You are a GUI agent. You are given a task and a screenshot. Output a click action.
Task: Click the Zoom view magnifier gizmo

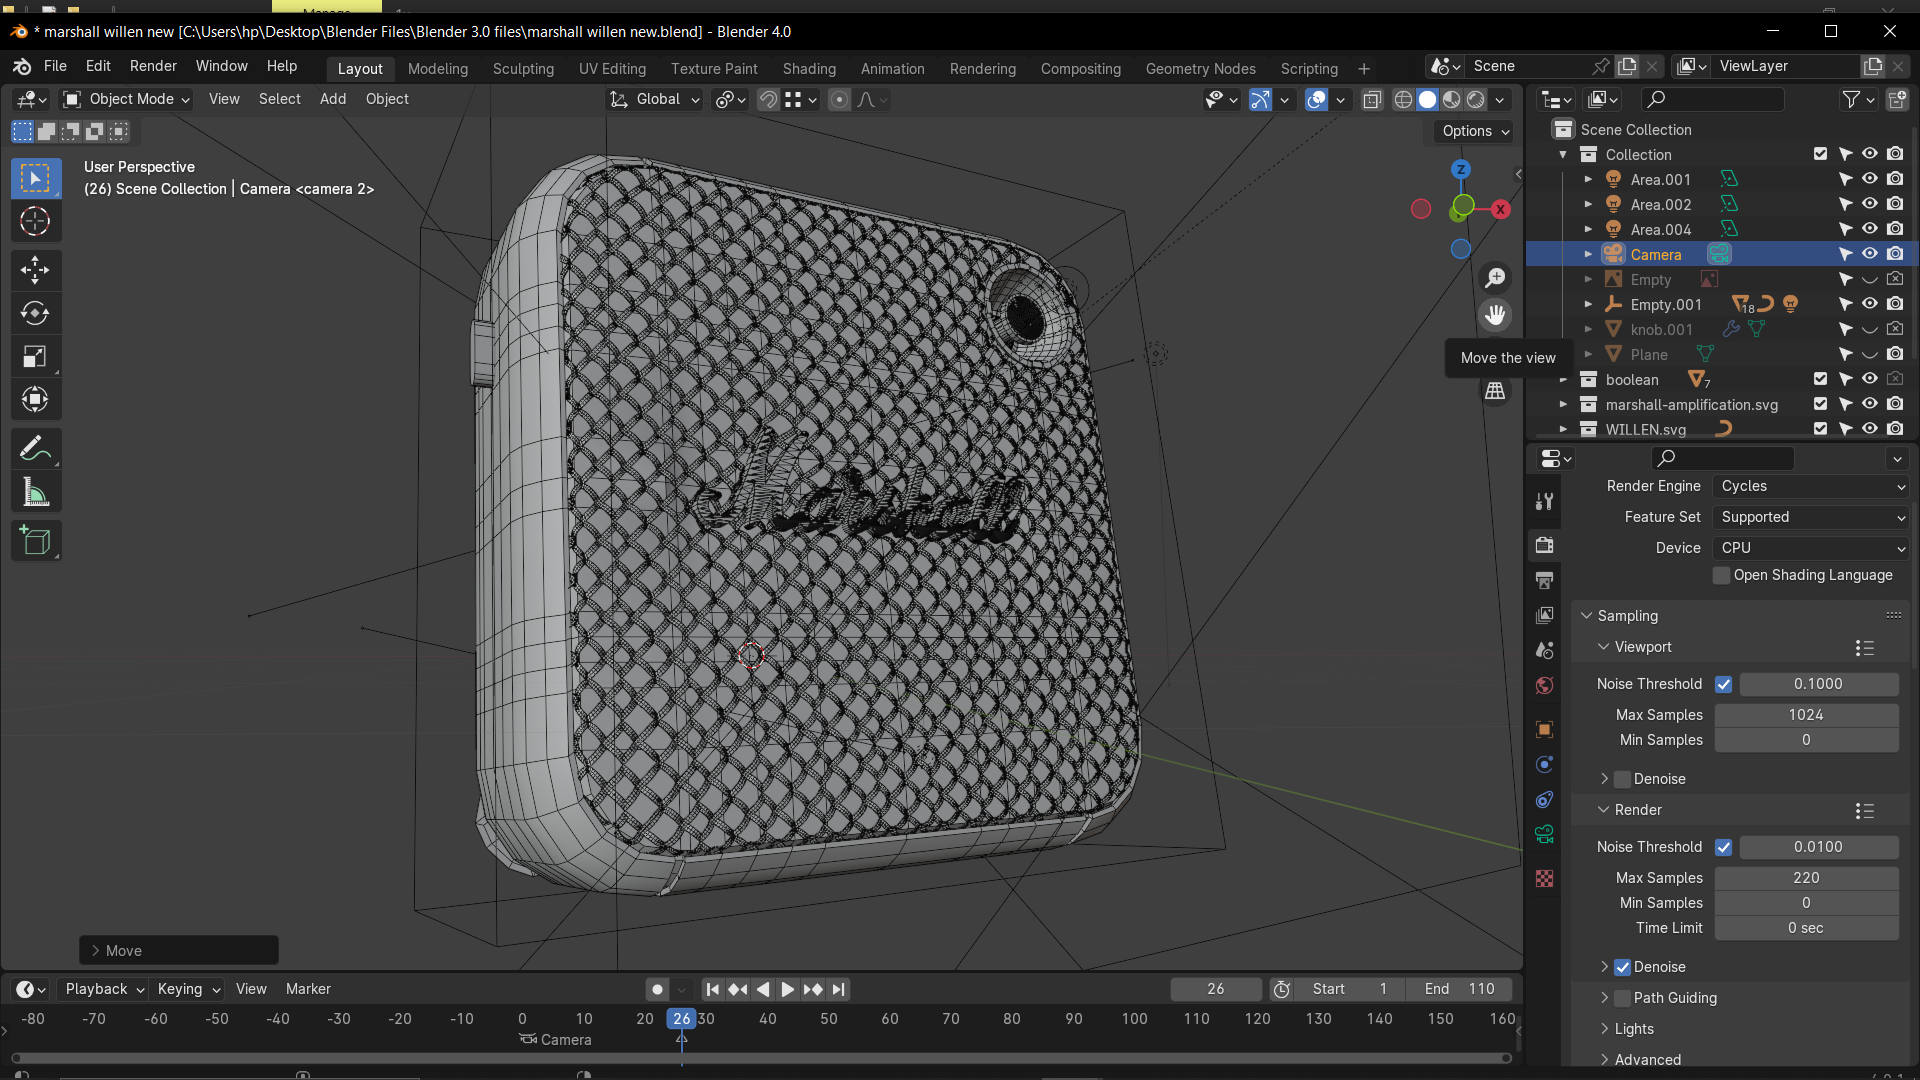click(x=1495, y=278)
